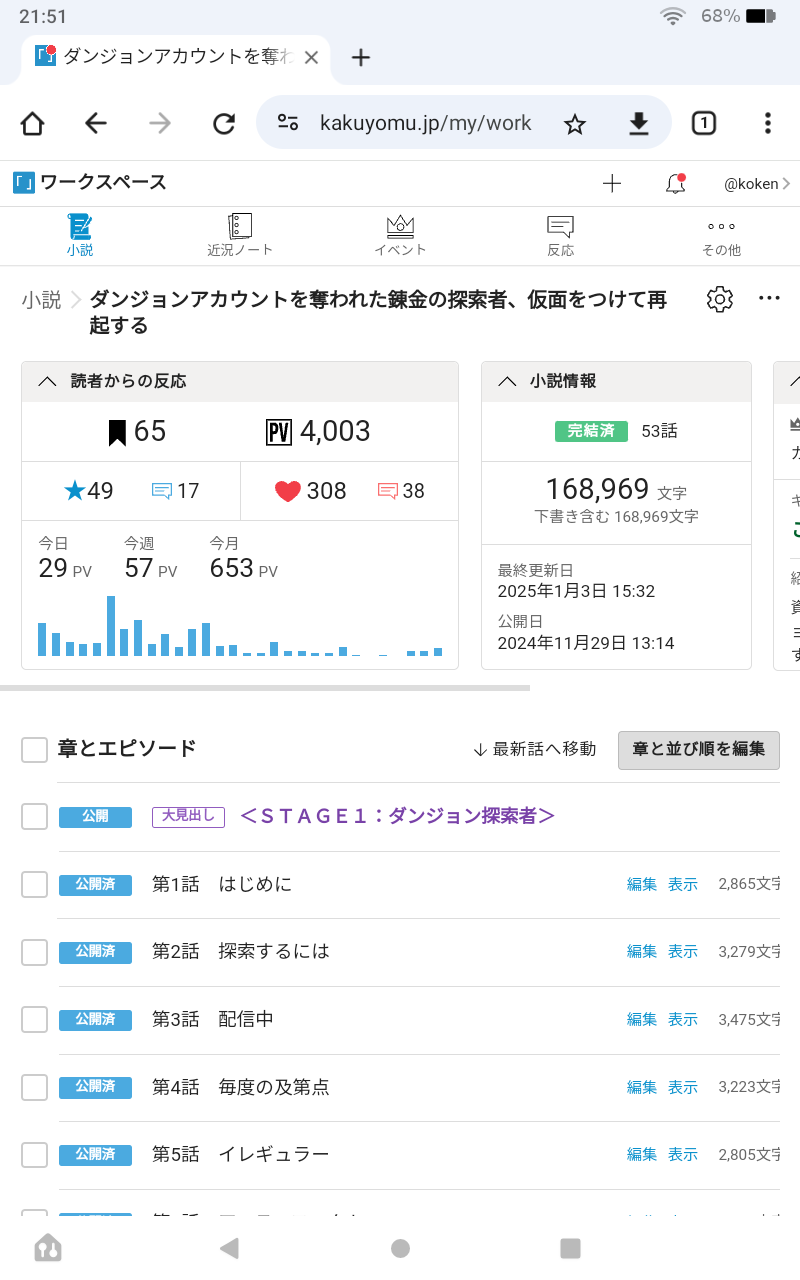
Task: Open novel settings gear icon
Action: (x=719, y=299)
